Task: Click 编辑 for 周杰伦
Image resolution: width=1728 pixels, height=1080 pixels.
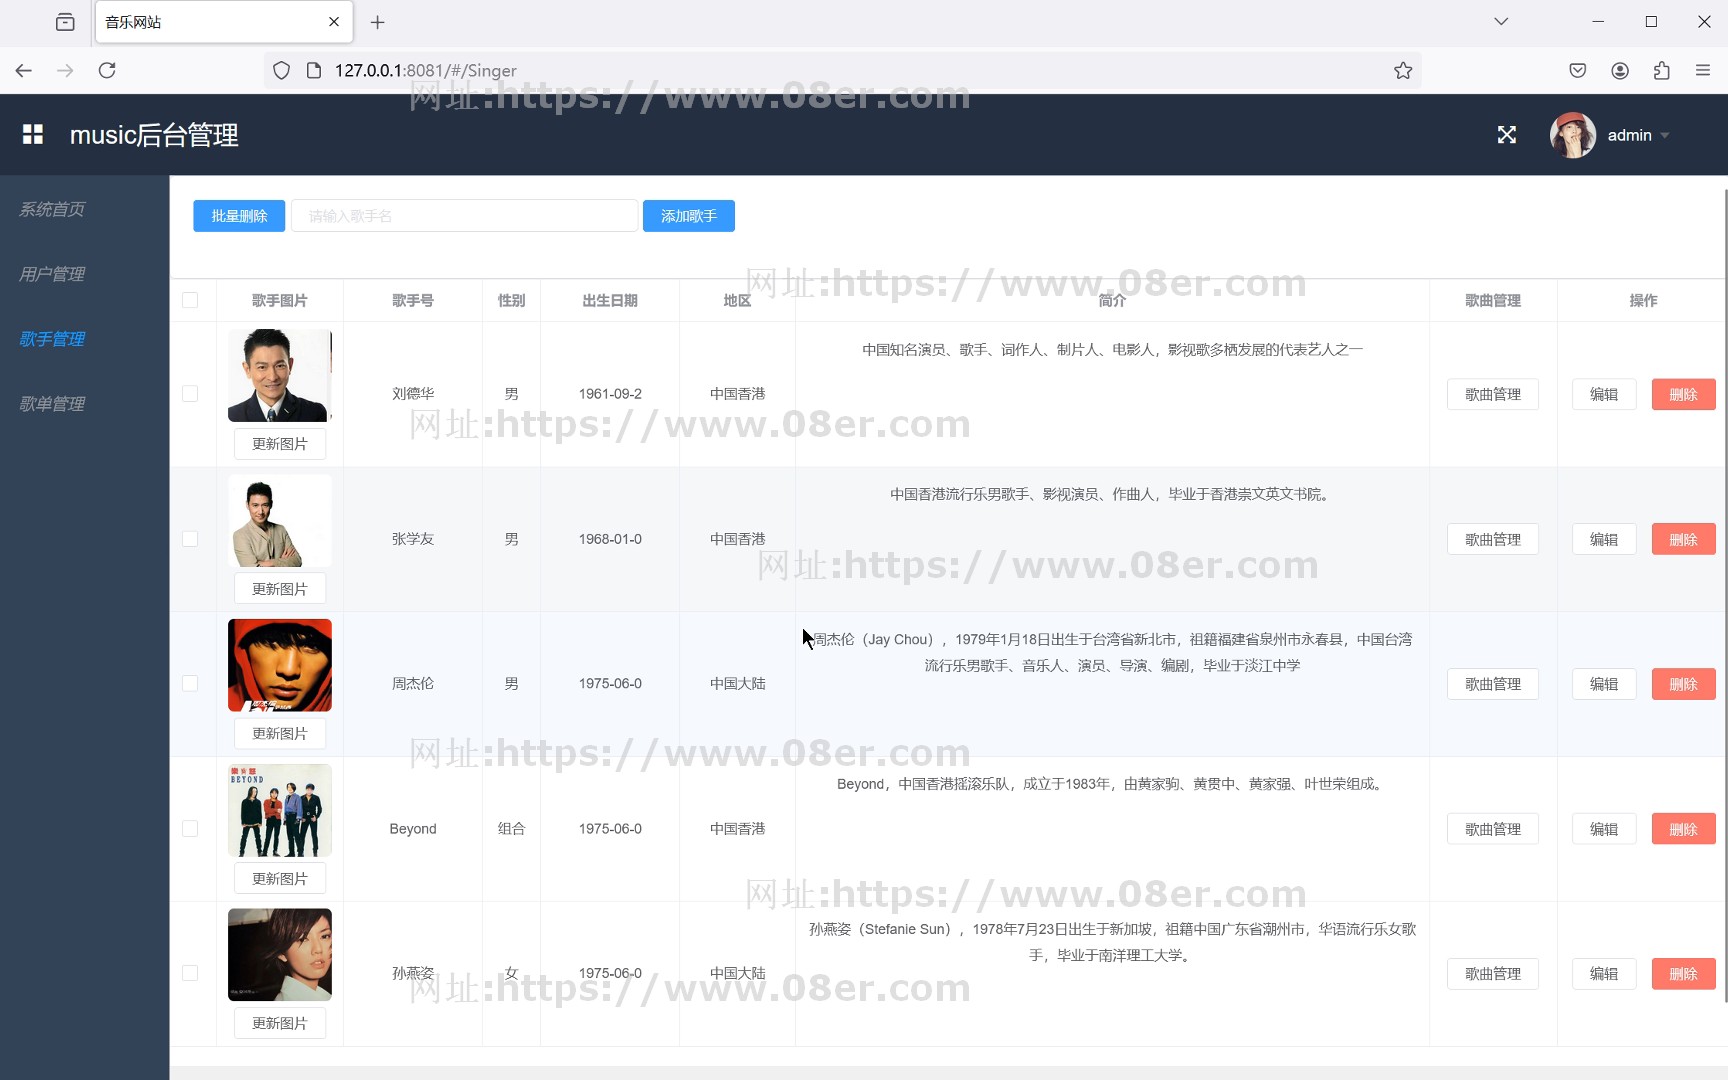Action: coord(1604,684)
